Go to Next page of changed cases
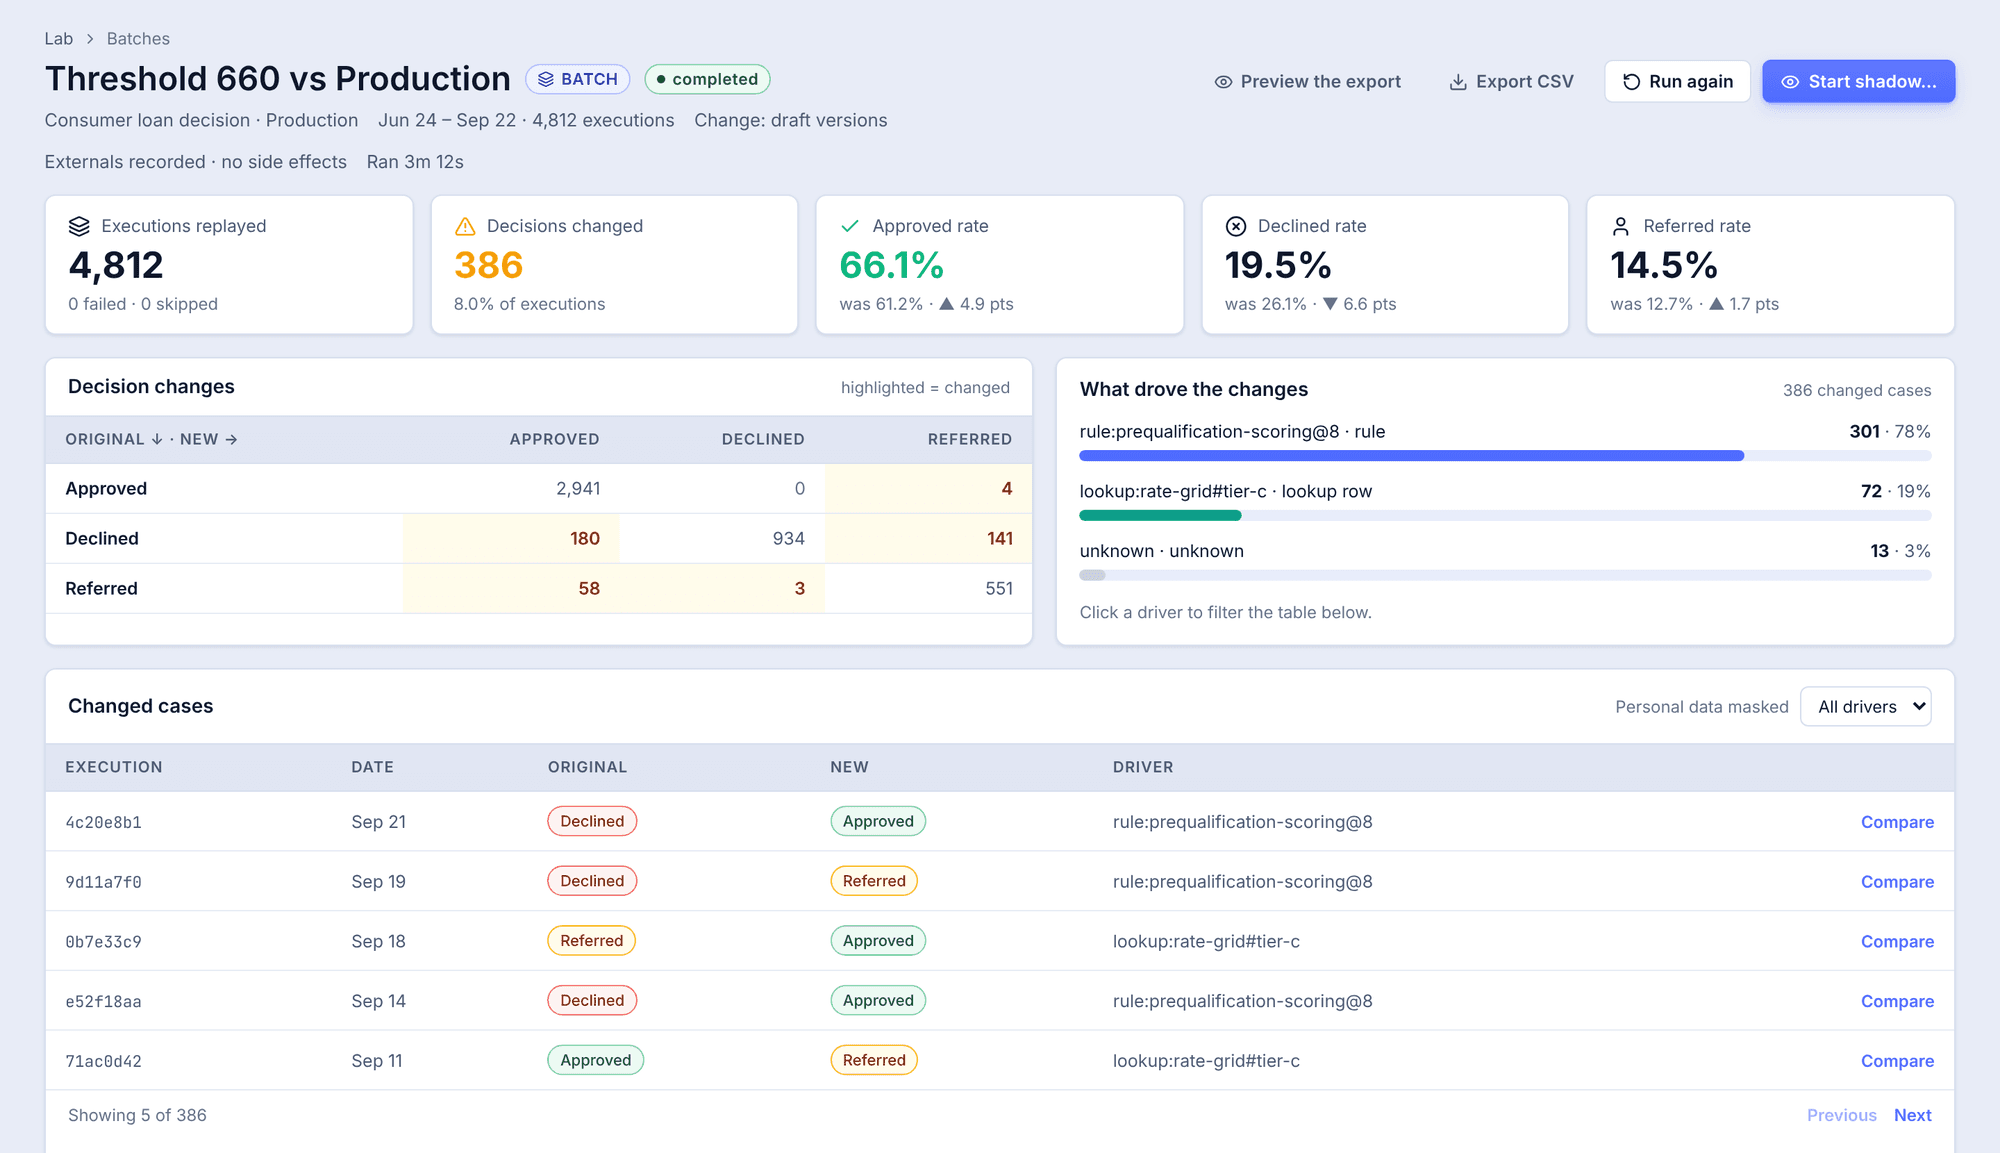 point(1912,1115)
